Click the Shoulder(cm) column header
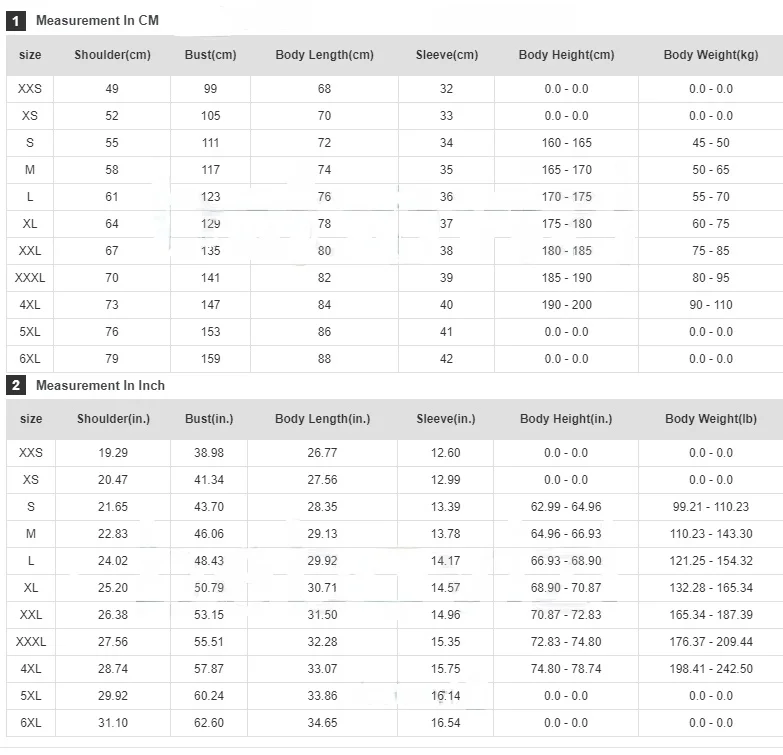This screenshot has height=755, width=783. [112, 55]
